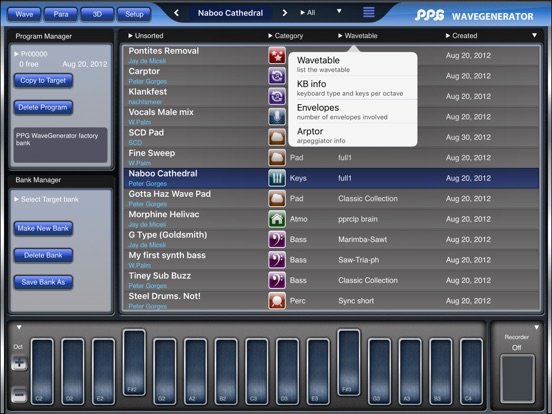Expand the Pr00000 program entry
This screenshot has width=552, height=414.
point(31,54)
